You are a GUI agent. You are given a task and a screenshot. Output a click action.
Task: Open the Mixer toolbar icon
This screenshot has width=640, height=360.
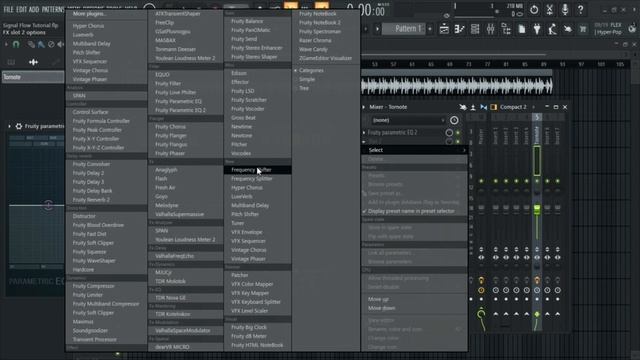click(491, 29)
